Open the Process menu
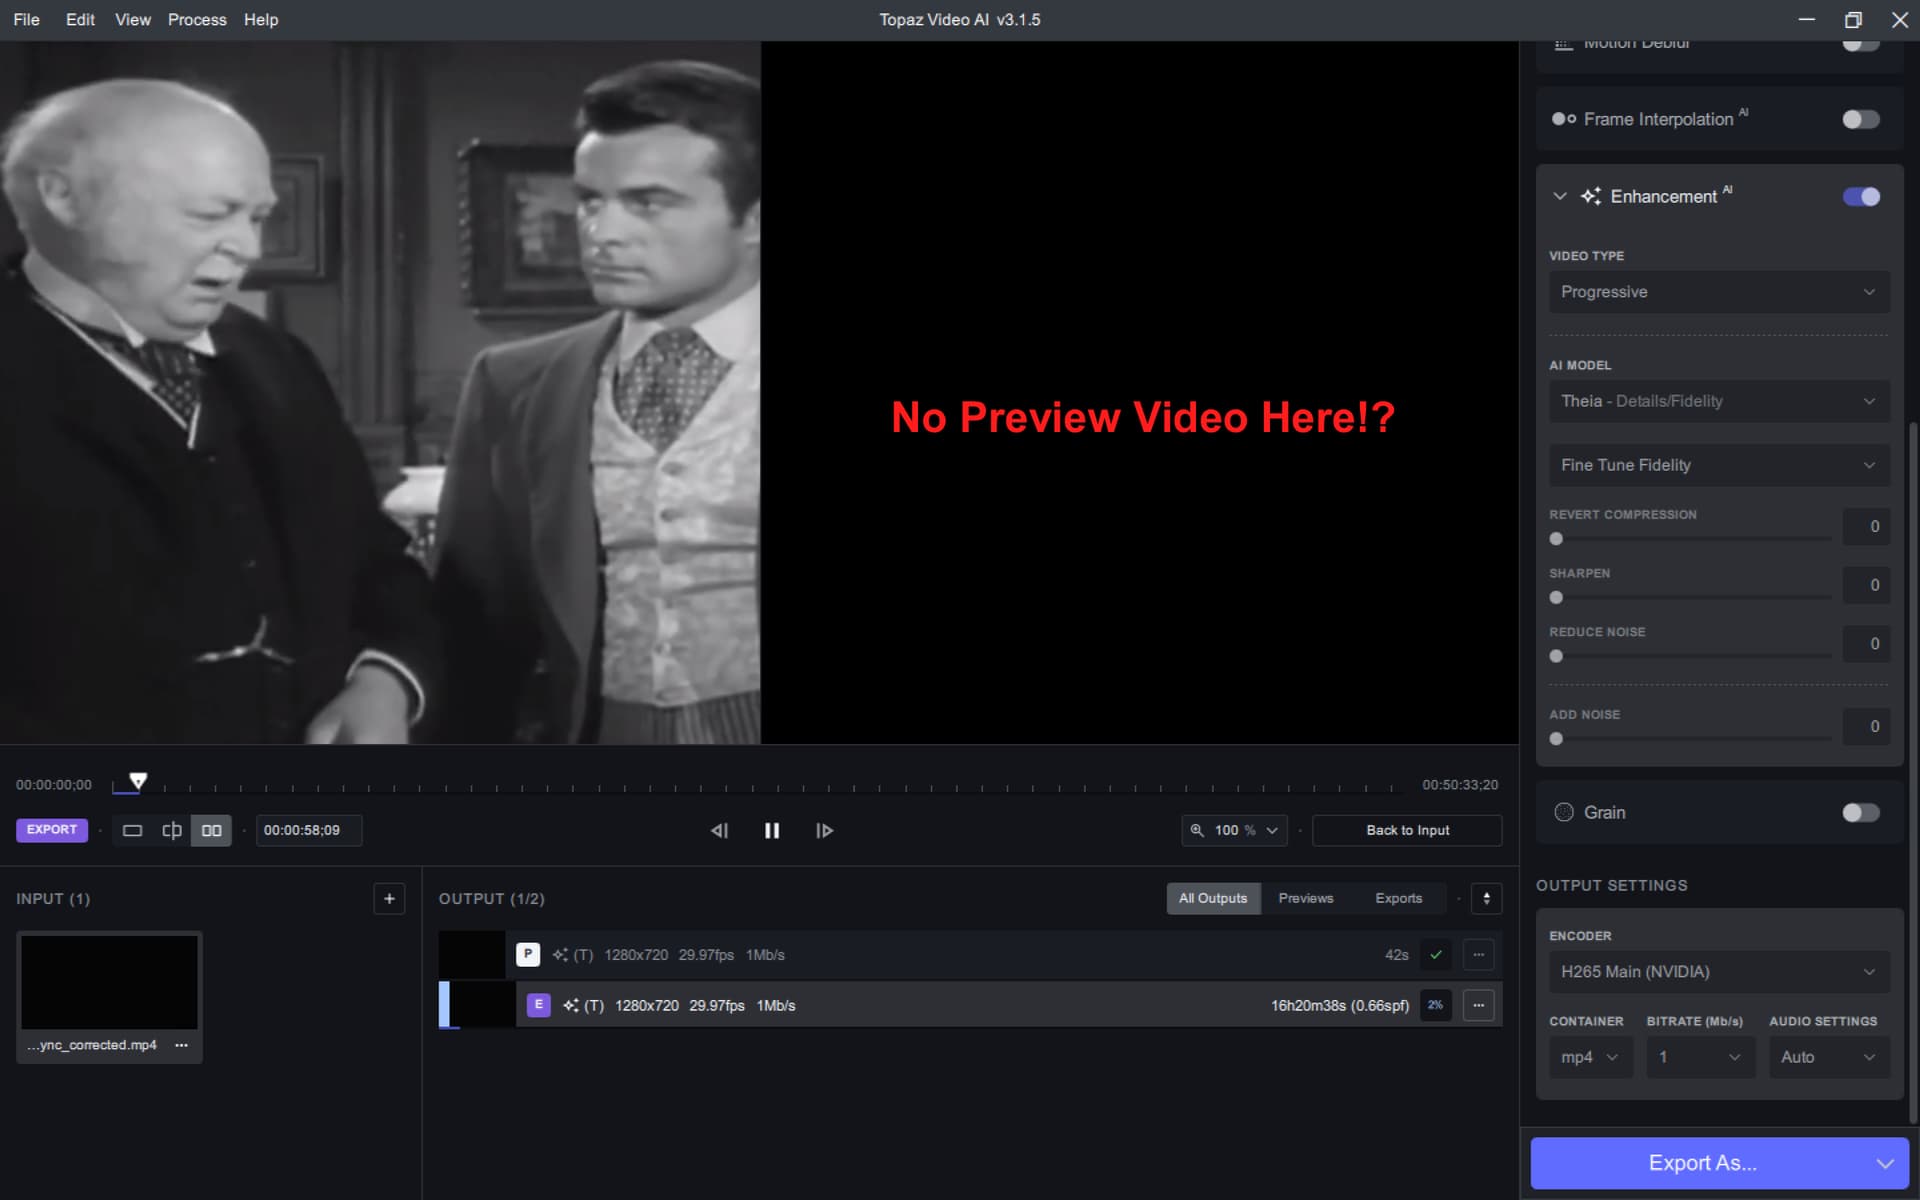1920x1200 pixels. (x=197, y=20)
